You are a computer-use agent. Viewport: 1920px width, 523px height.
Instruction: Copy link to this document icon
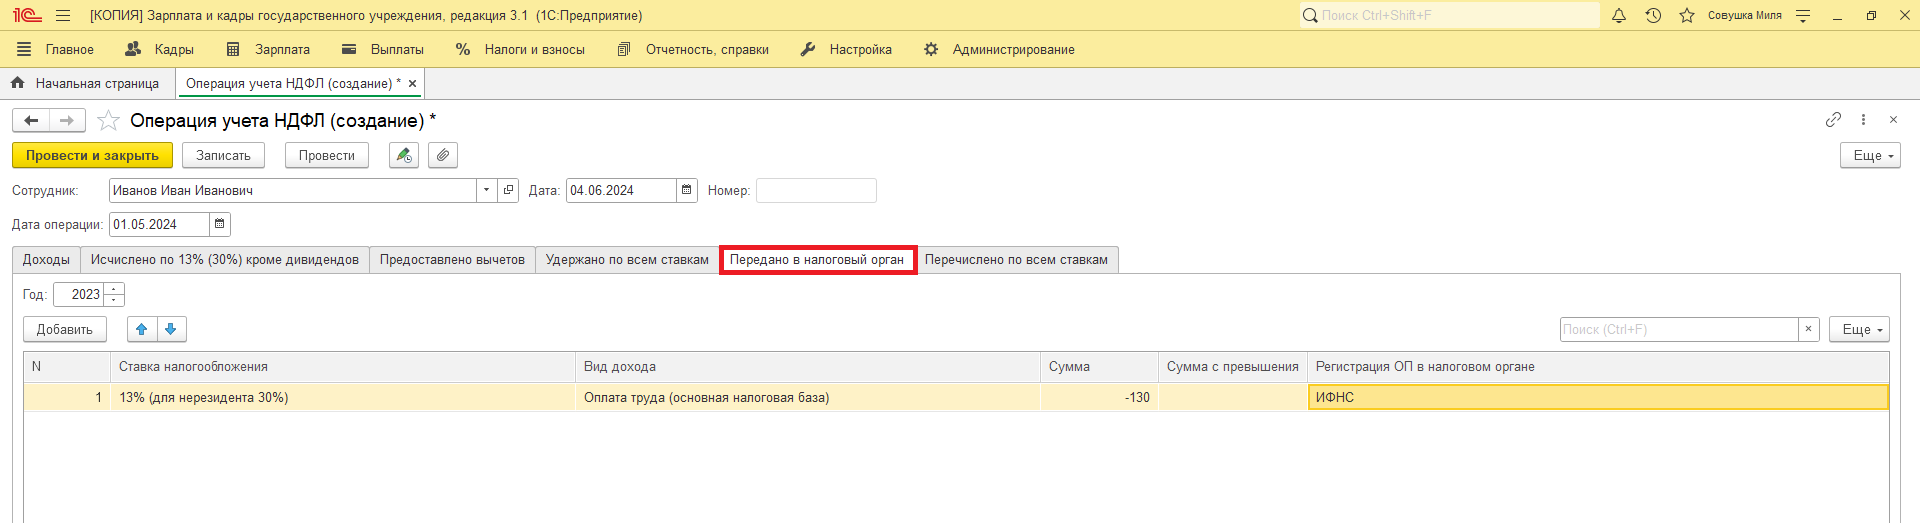[1833, 120]
